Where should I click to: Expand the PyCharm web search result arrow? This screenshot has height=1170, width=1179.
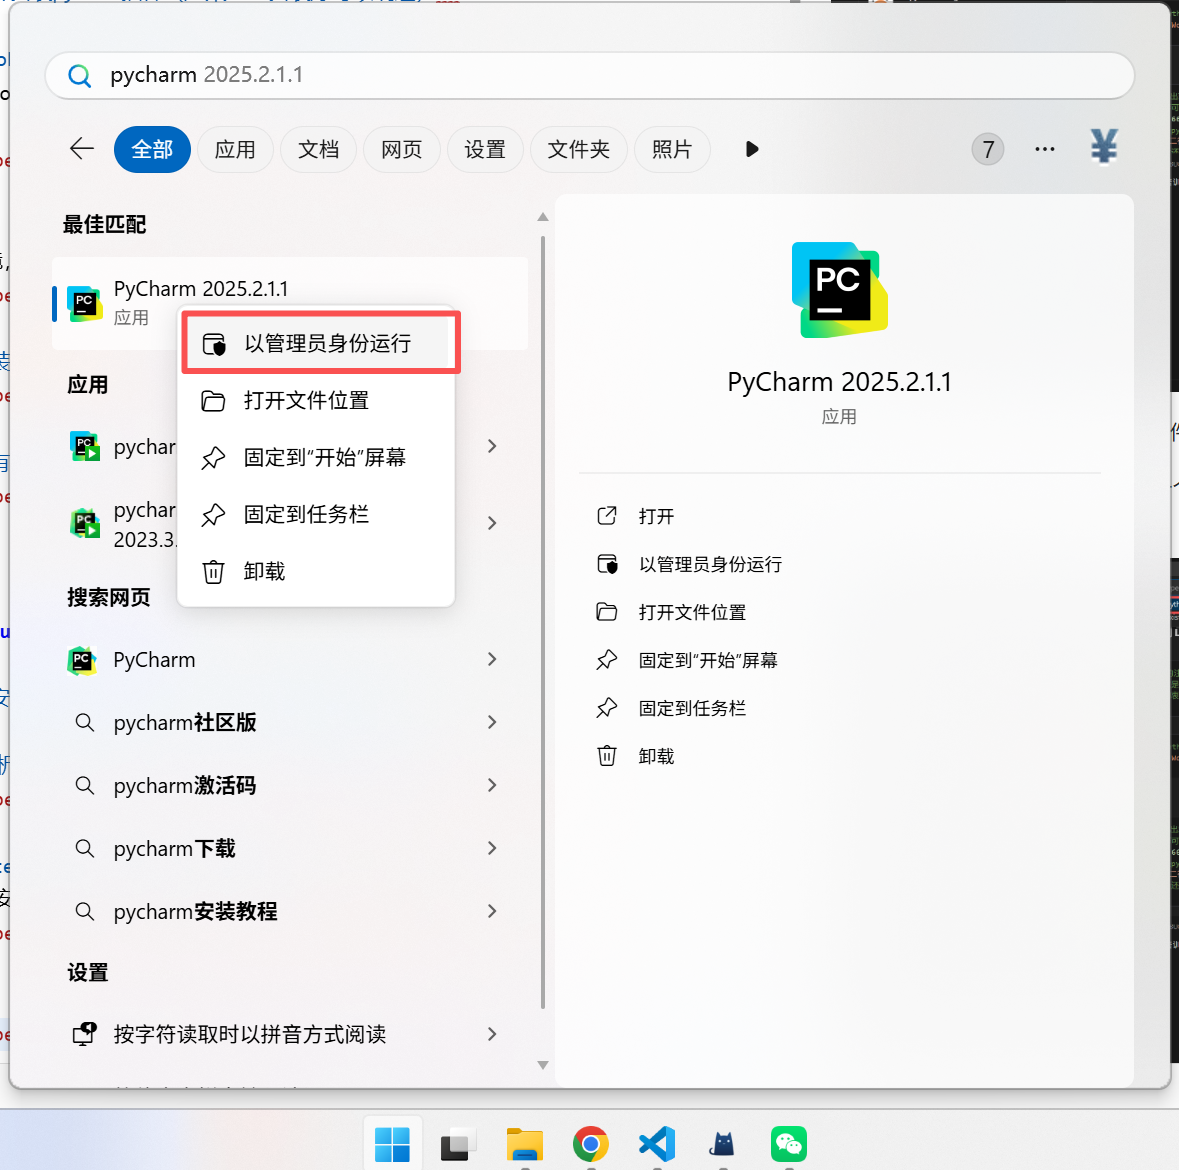click(492, 659)
